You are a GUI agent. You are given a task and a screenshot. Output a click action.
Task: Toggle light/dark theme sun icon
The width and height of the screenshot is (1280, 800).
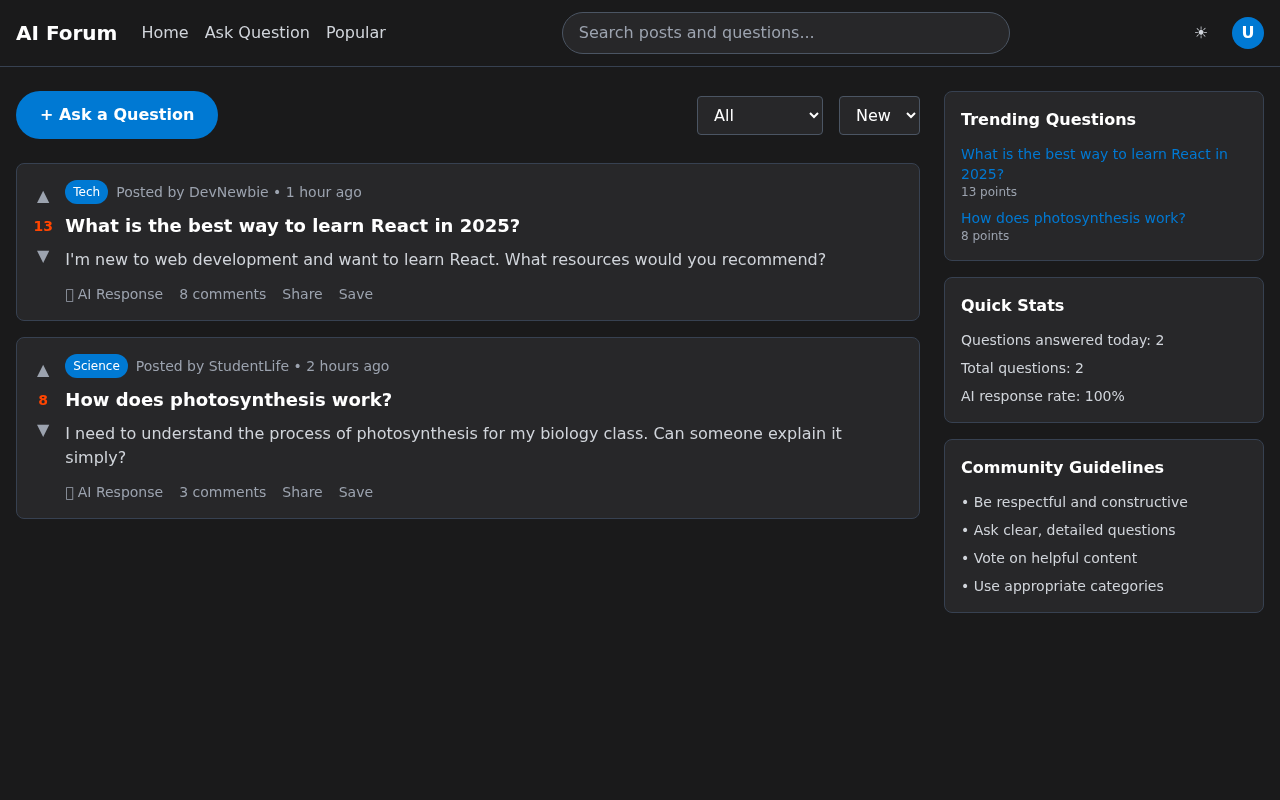[1200, 33]
